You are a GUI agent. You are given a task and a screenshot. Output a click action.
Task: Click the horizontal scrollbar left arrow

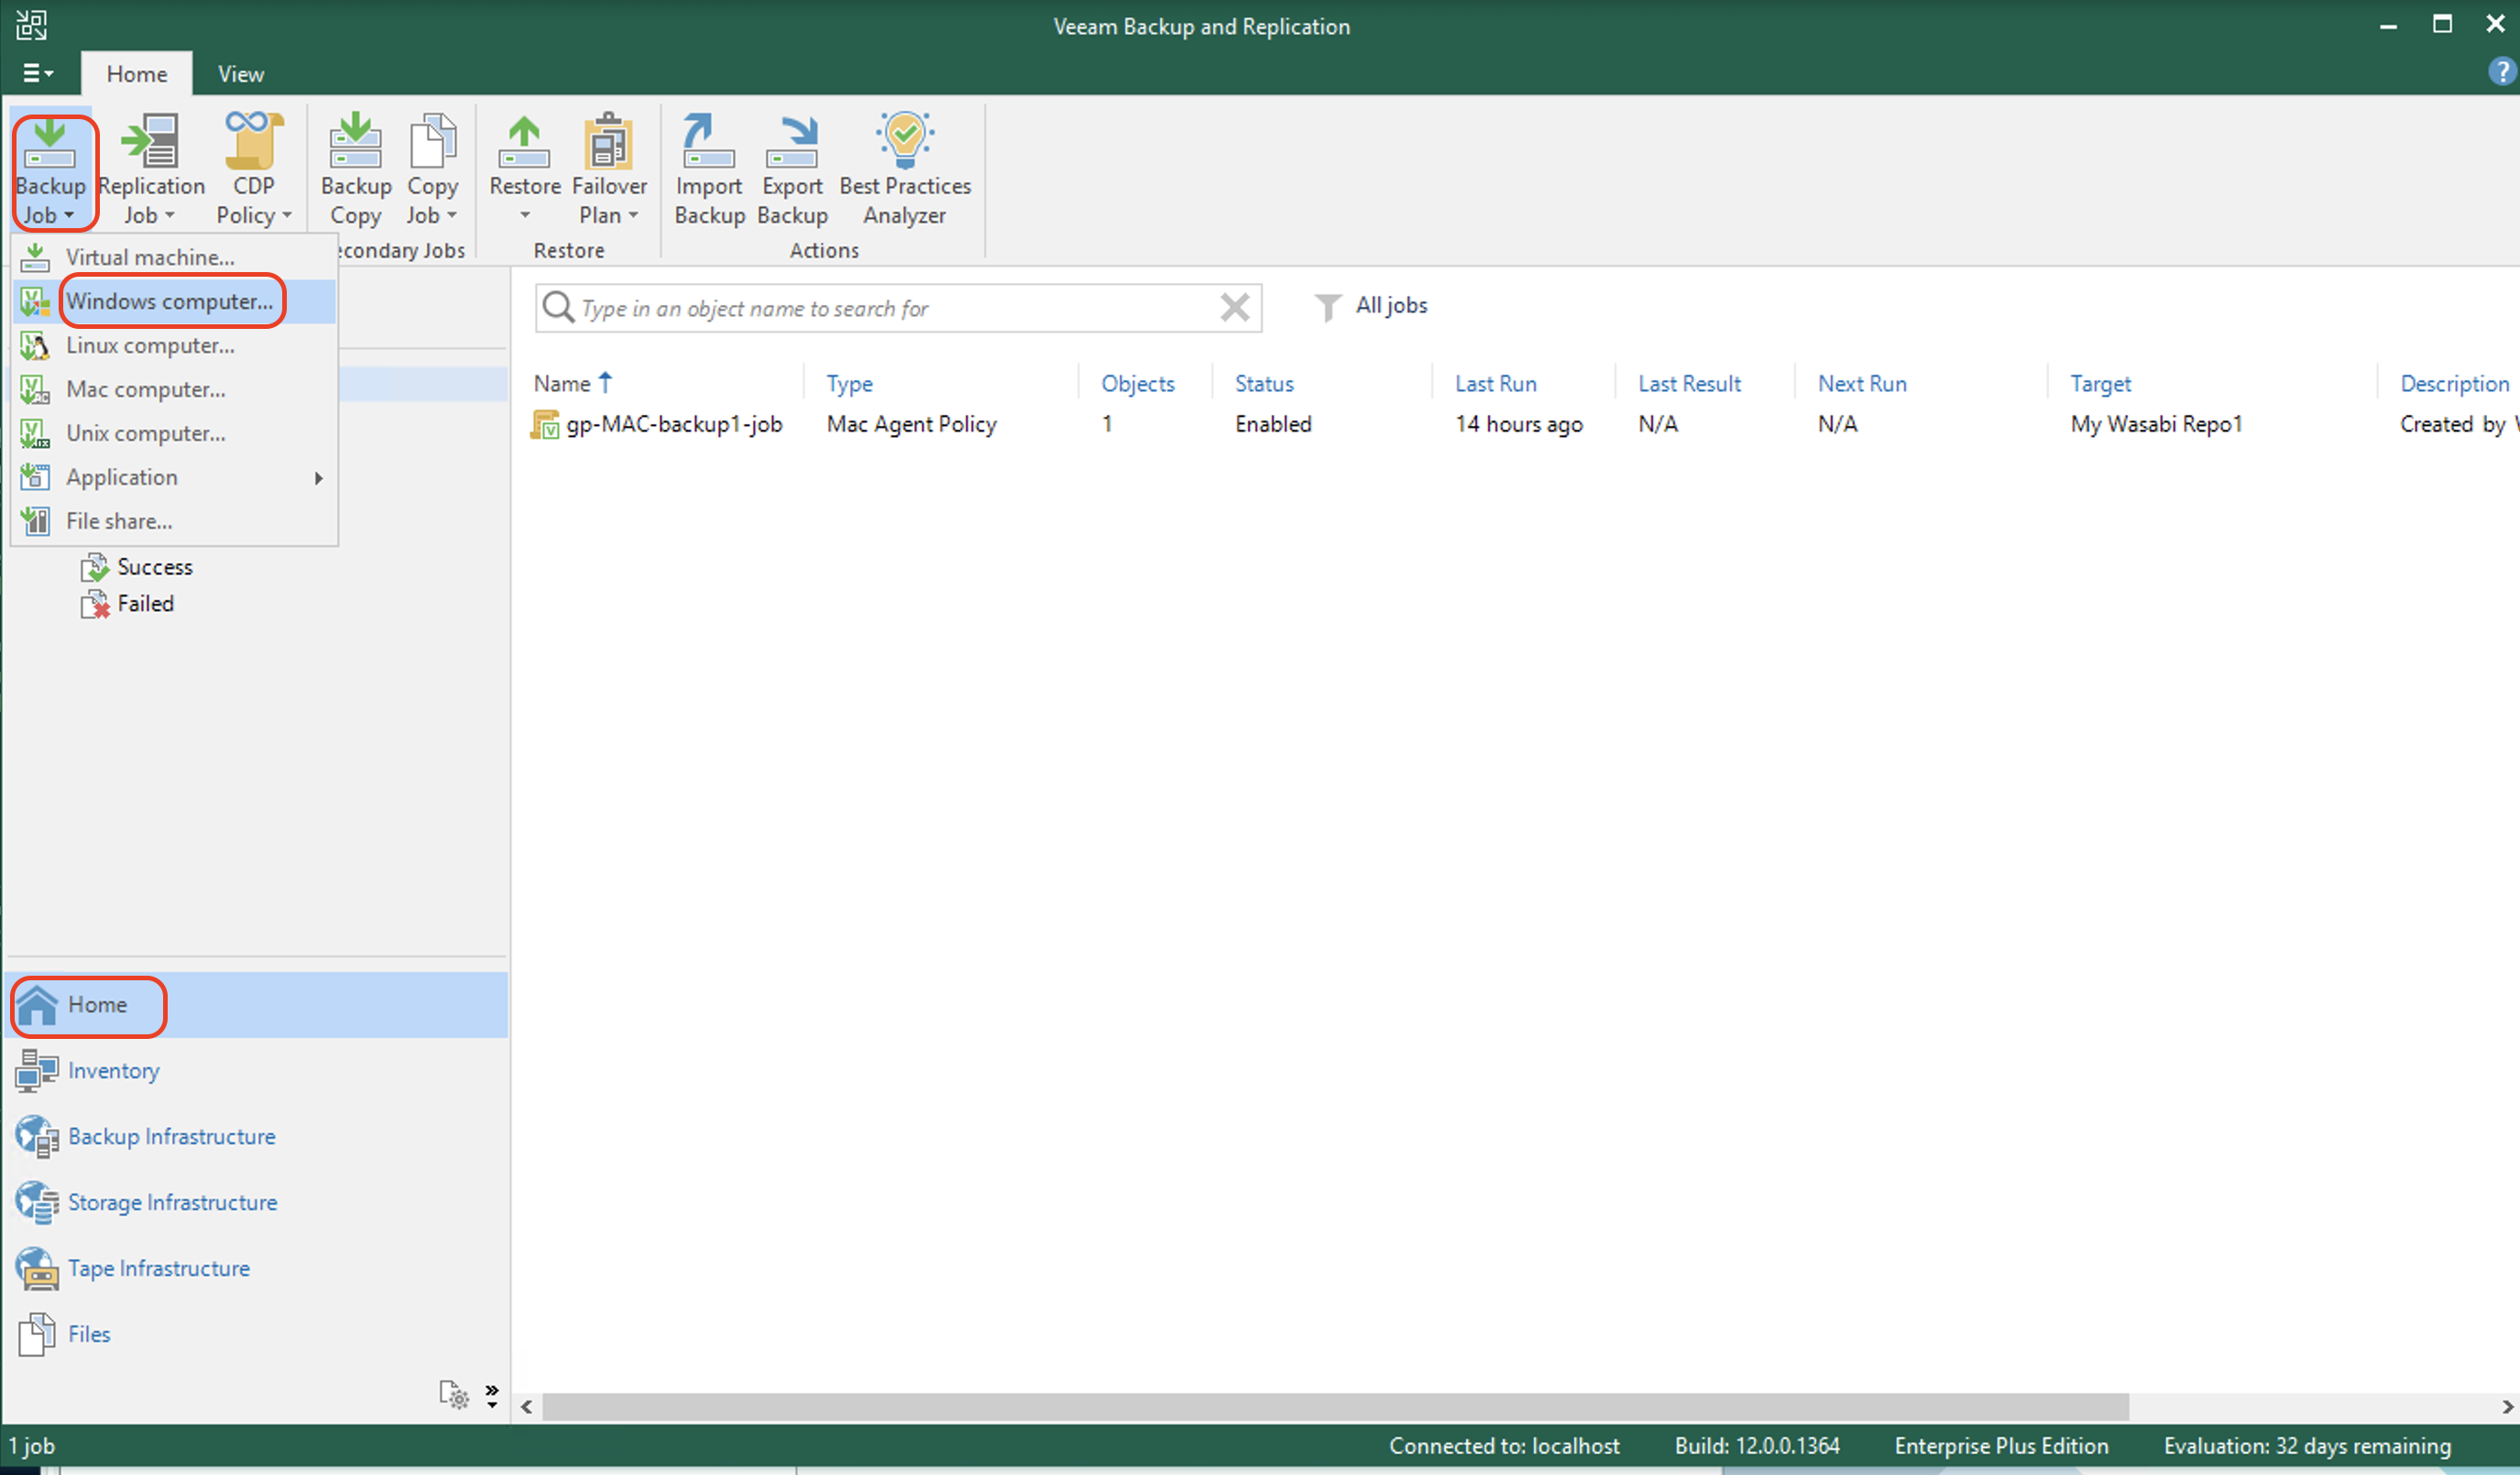527,1407
